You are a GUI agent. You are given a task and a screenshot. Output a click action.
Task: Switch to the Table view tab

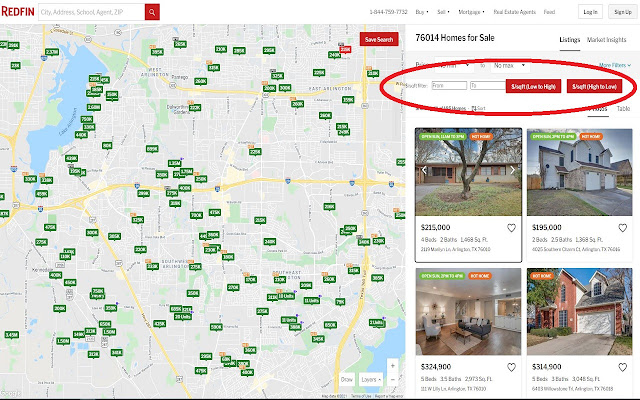tap(623, 109)
